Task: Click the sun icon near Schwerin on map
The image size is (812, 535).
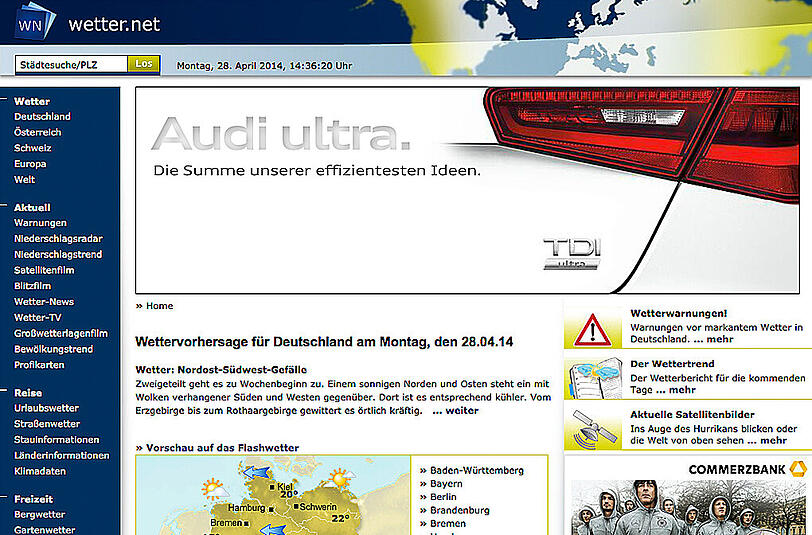Action: point(340,478)
